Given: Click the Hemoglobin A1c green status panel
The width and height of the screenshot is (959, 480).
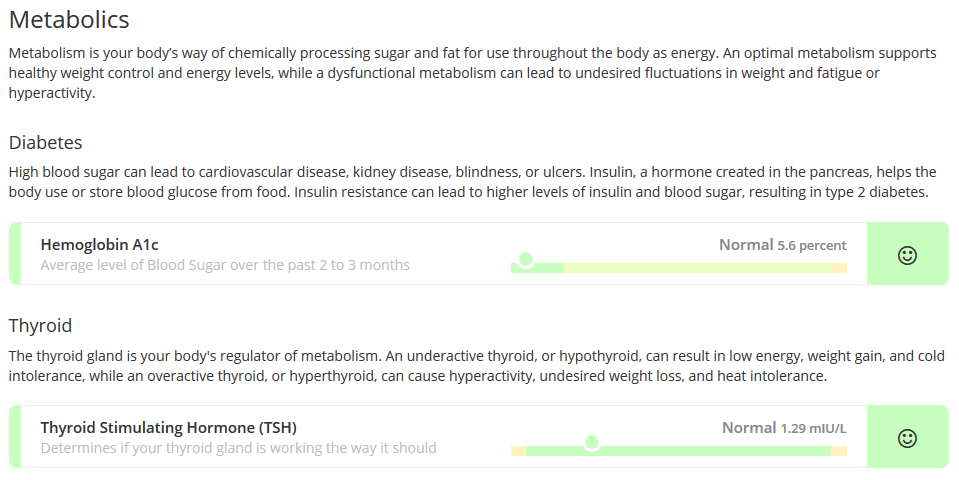Looking at the screenshot, I should click(x=908, y=254).
